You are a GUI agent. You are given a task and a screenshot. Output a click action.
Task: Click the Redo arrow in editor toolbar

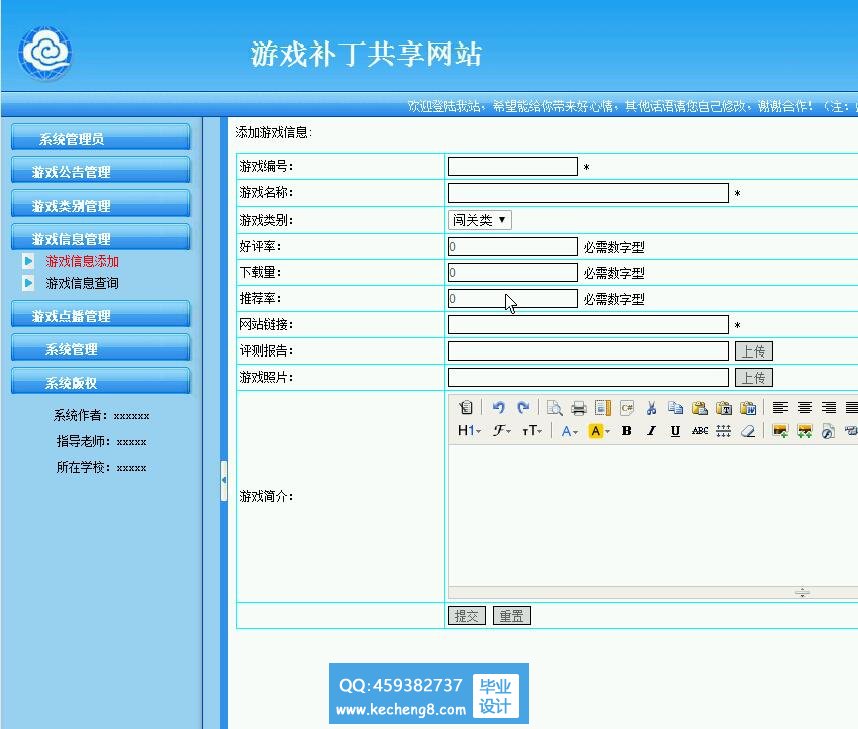523,407
